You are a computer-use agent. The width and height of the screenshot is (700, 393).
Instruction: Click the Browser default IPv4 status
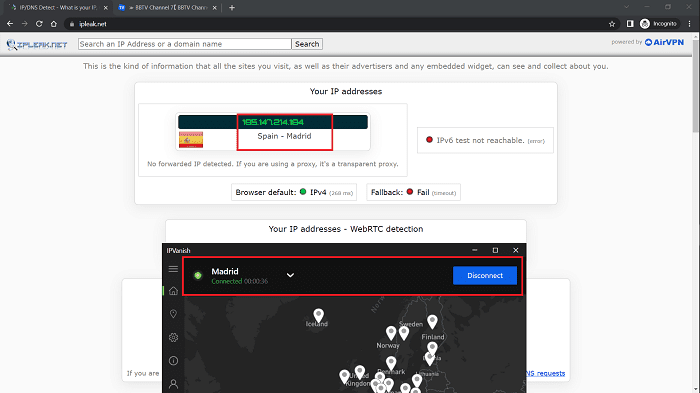coord(294,192)
